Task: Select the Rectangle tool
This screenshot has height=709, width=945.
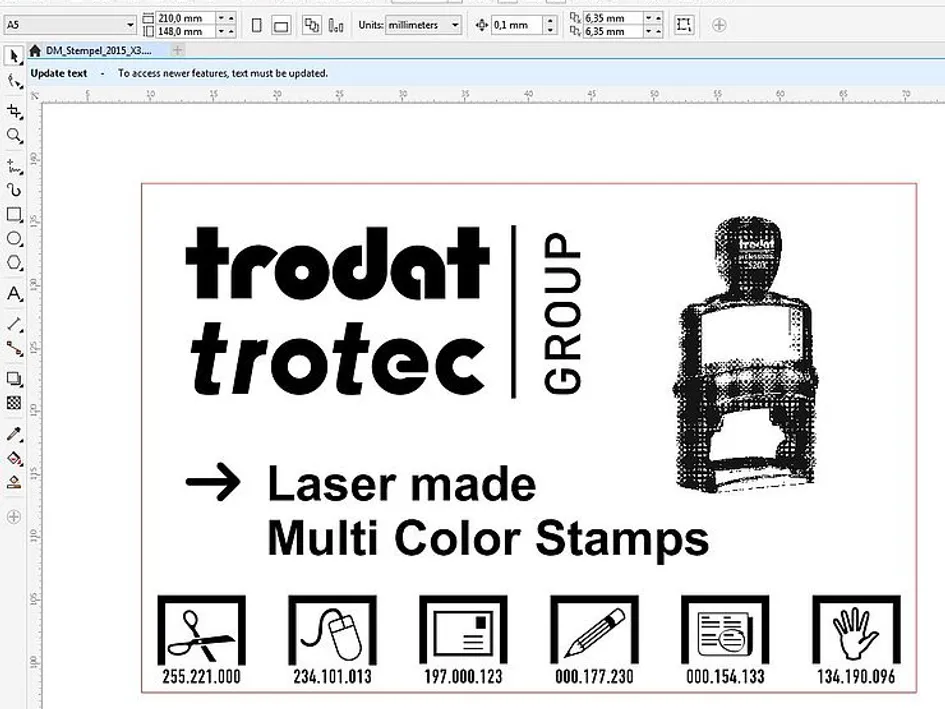Action: pyautogui.click(x=13, y=215)
